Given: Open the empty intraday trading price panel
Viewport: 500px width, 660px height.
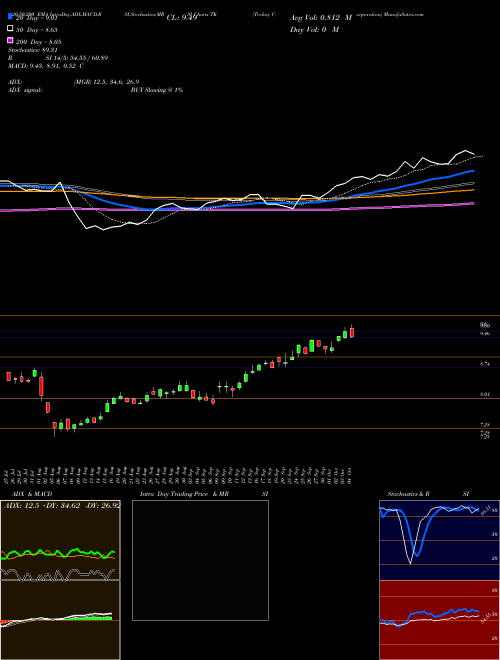Looking at the screenshot, I should (x=200, y=560).
